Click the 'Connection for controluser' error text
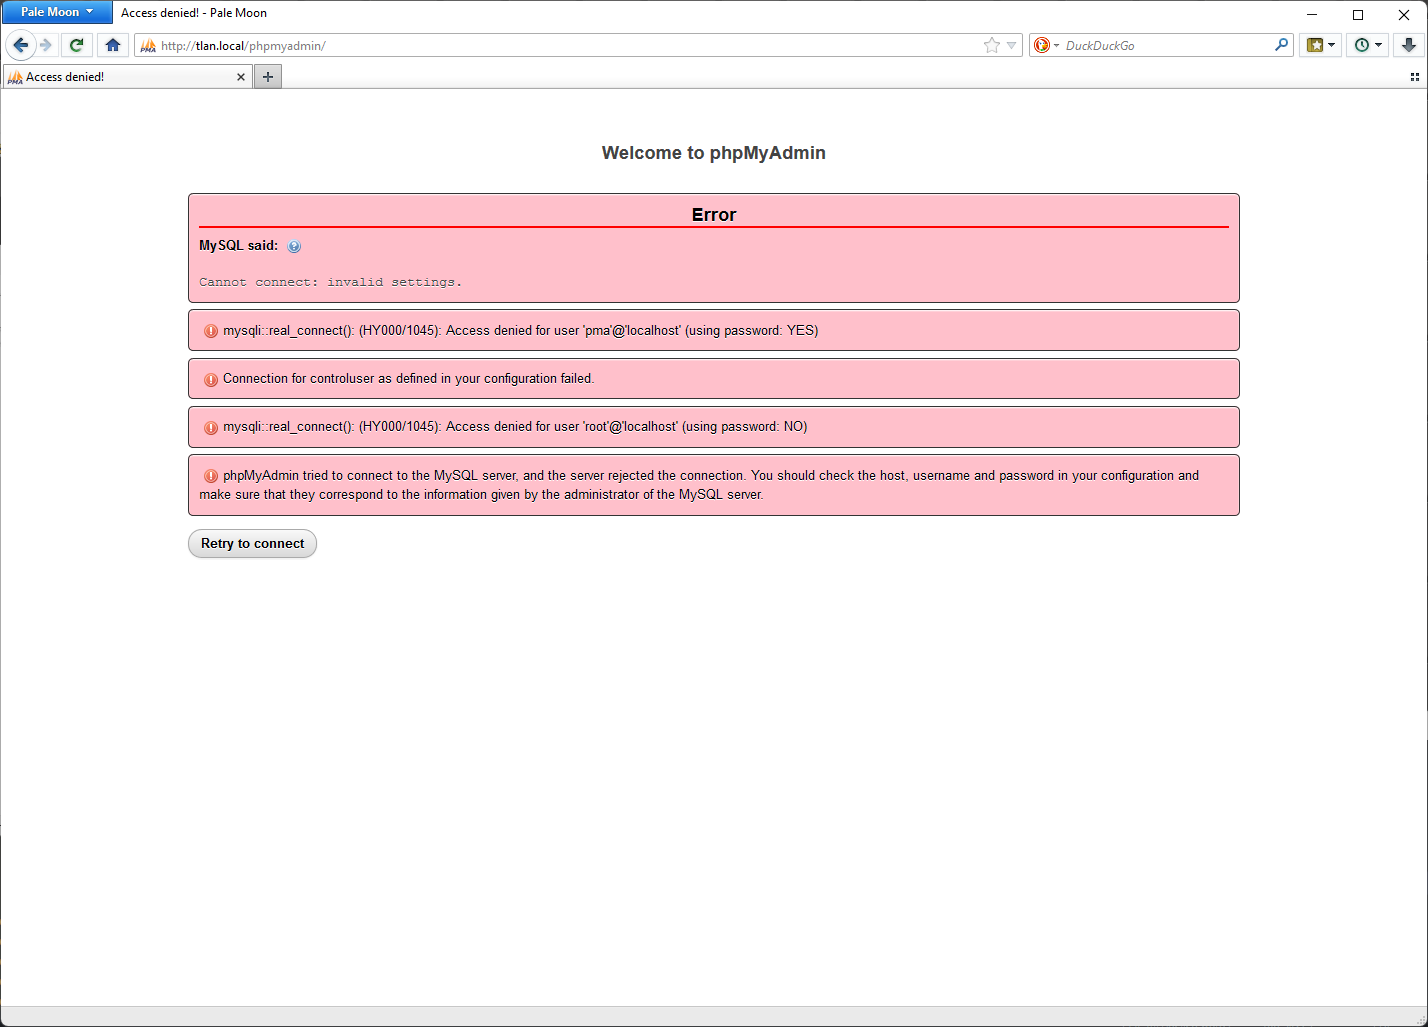 (x=408, y=379)
